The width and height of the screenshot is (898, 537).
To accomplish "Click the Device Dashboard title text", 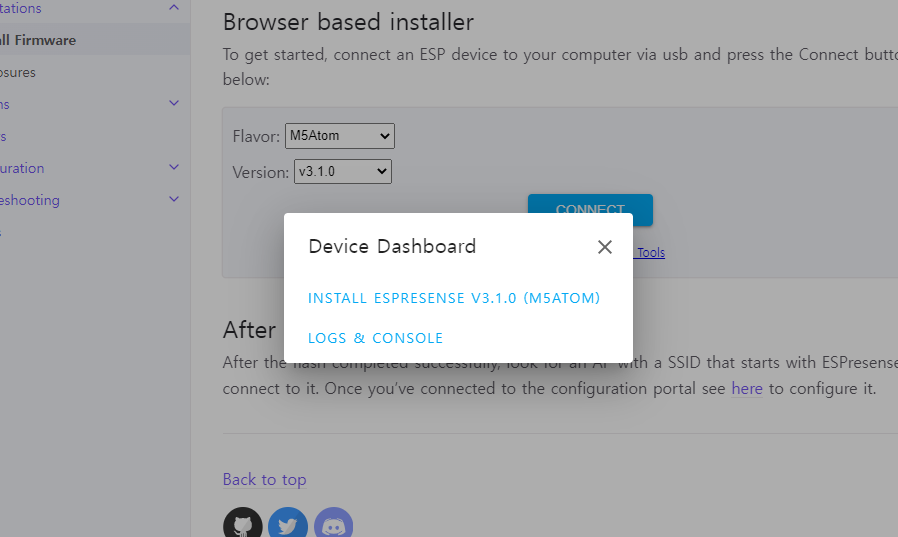I will point(392,246).
